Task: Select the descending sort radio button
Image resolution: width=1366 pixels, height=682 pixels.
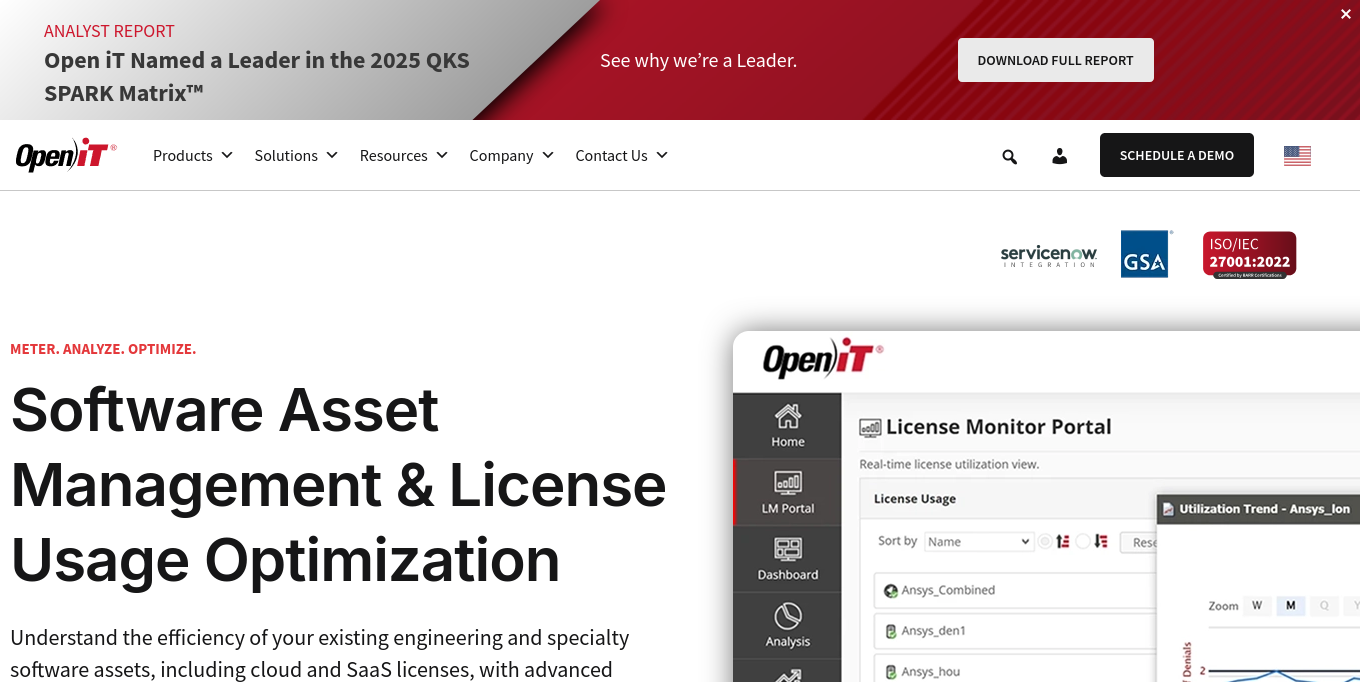Action: tap(1082, 541)
